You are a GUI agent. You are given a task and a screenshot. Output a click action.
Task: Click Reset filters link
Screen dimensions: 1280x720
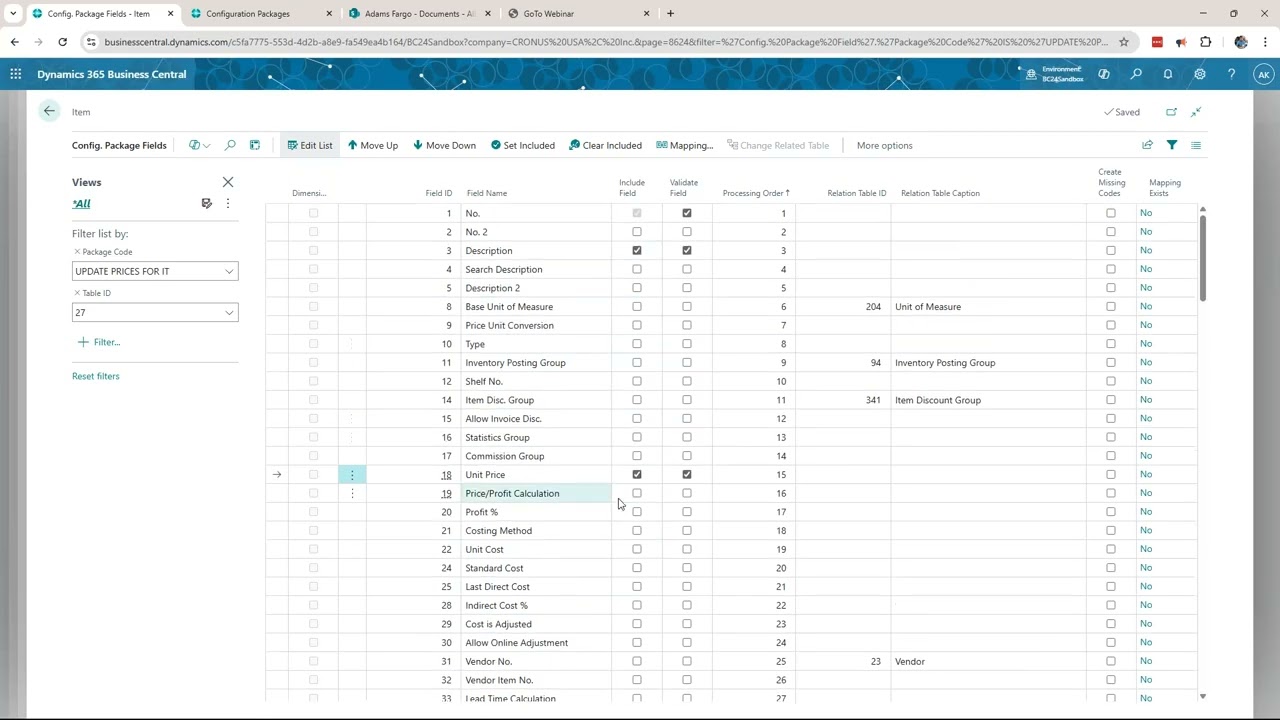point(95,376)
